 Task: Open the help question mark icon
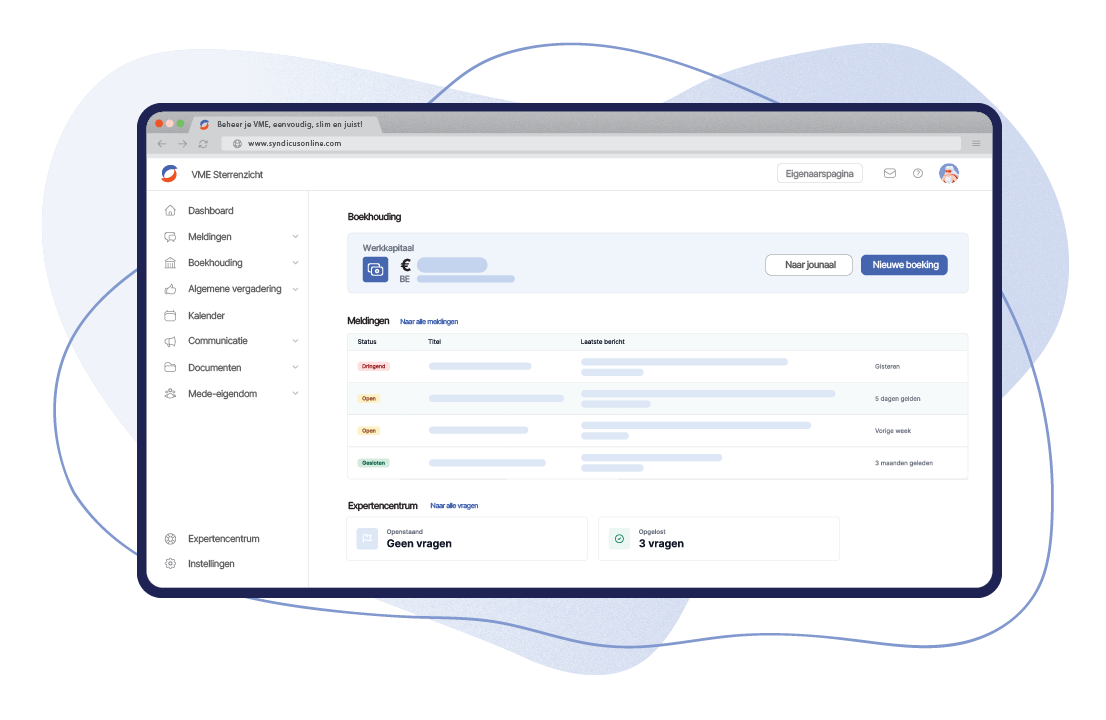coord(917,173)
